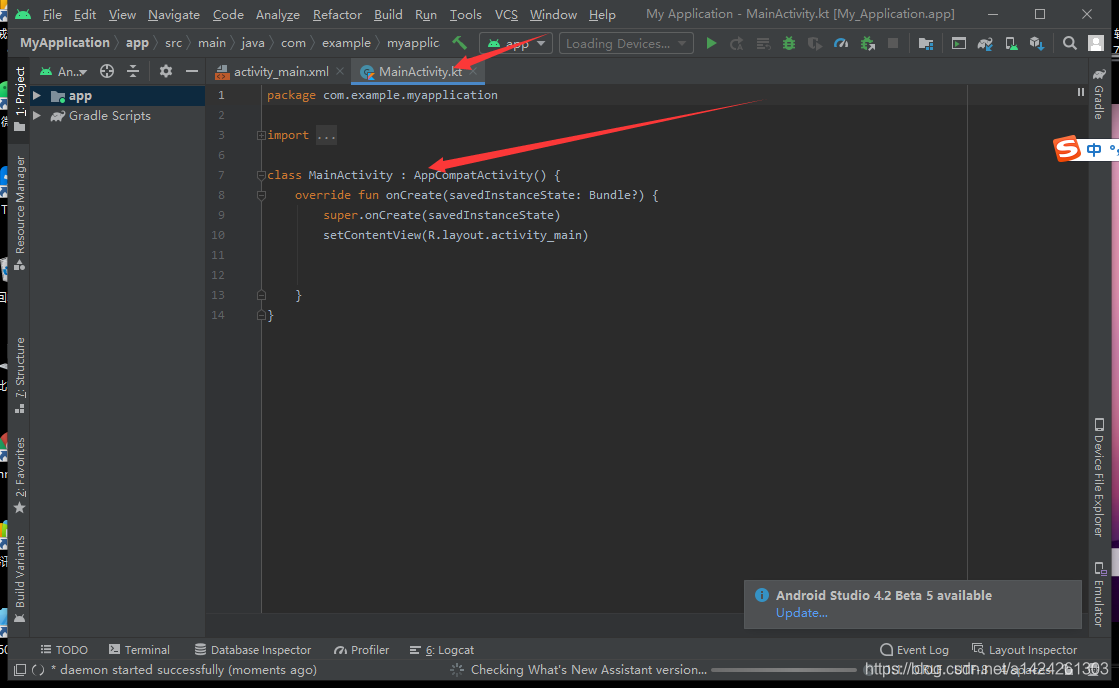Image resolution: width=1119 pixels, height=688 pixels.
Task: Toggle the Build Variants tool window
Action: click(x=20, y=579)
